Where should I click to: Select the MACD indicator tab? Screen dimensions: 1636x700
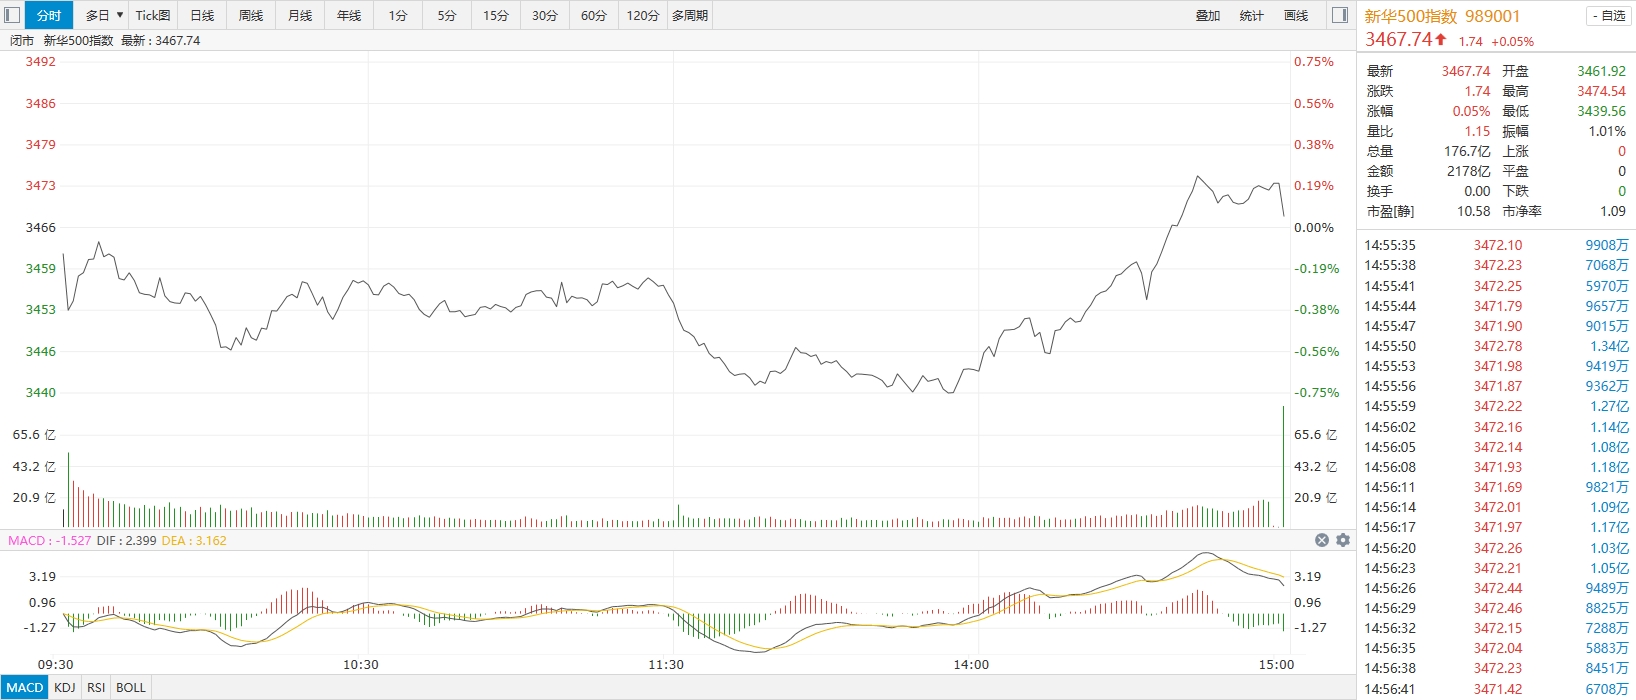[25, 687]
